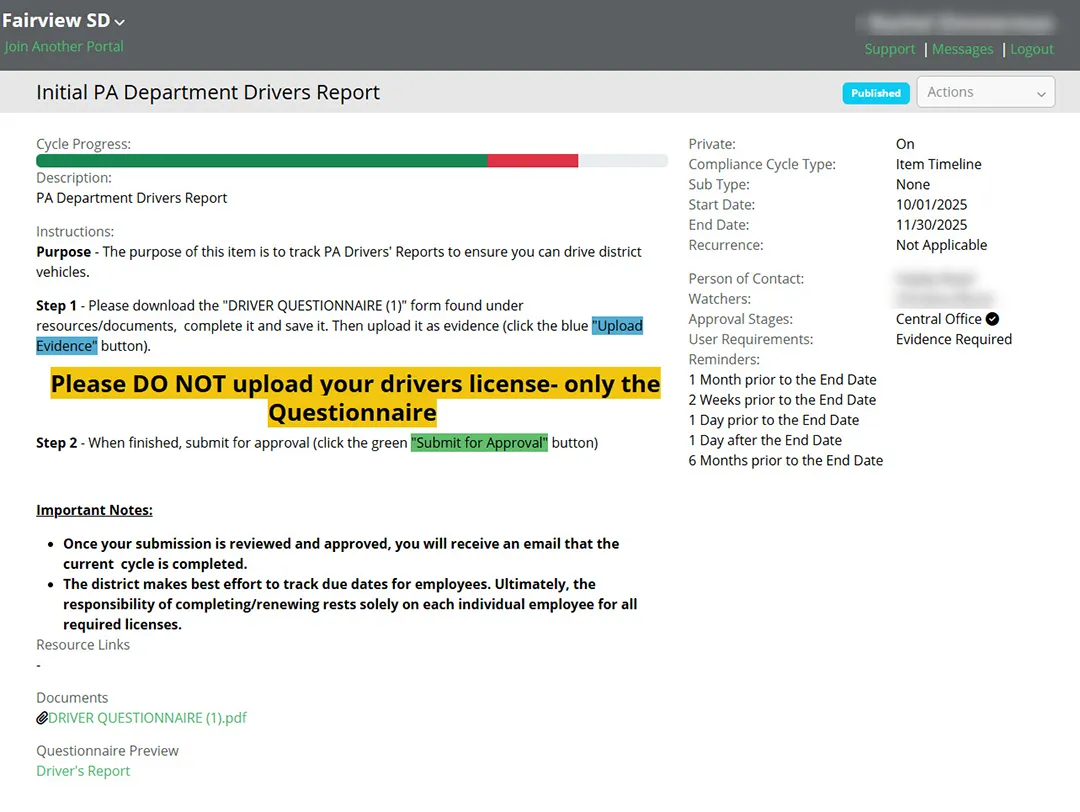Click the 1 Day after the End Date reminder

[765, 439]
